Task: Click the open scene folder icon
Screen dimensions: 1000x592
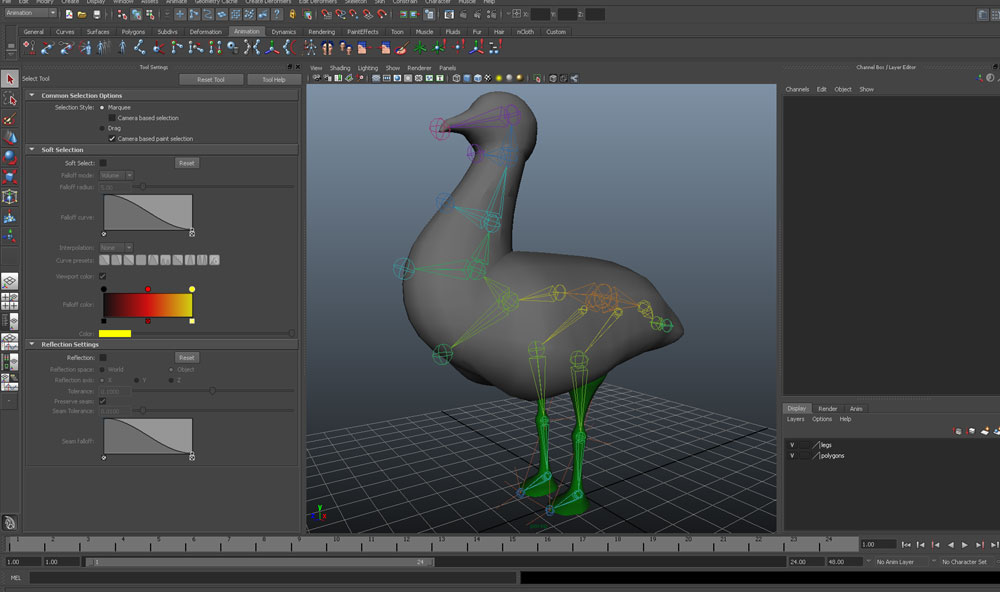Action: click(82, 15)
